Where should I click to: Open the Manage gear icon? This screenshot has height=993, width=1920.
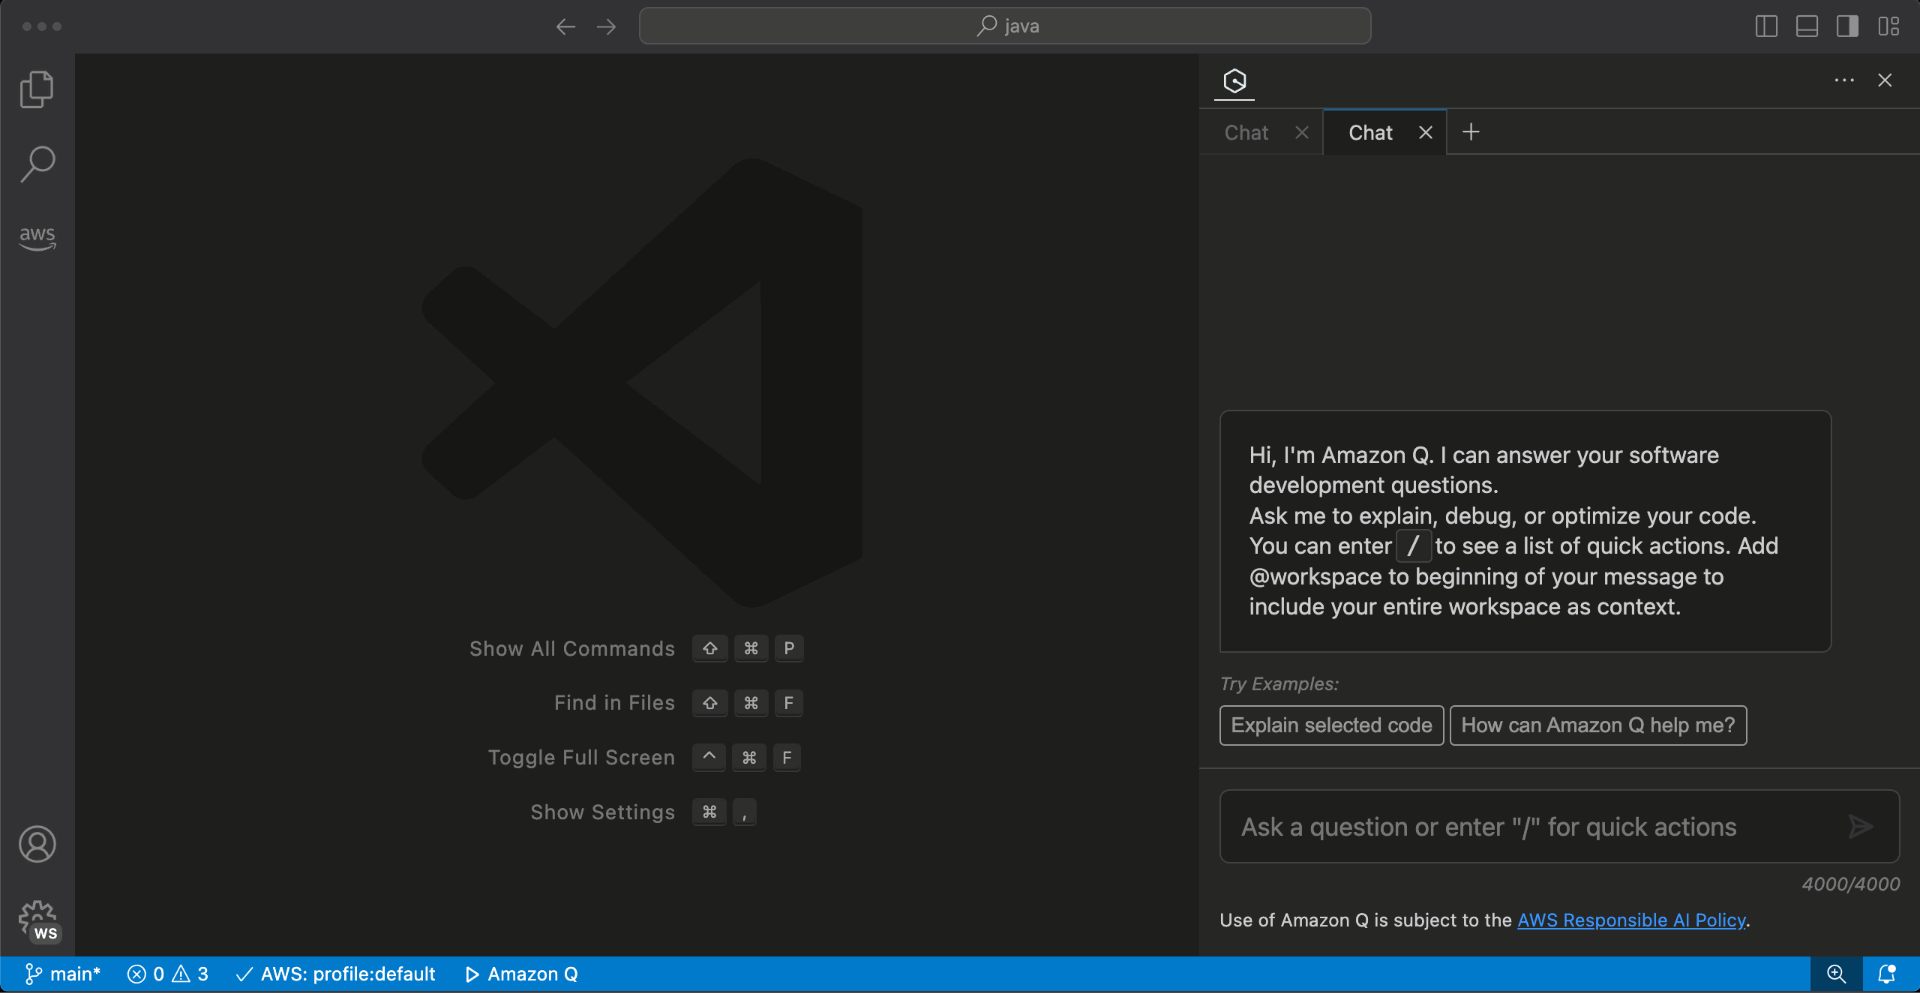tap(38, 920)
